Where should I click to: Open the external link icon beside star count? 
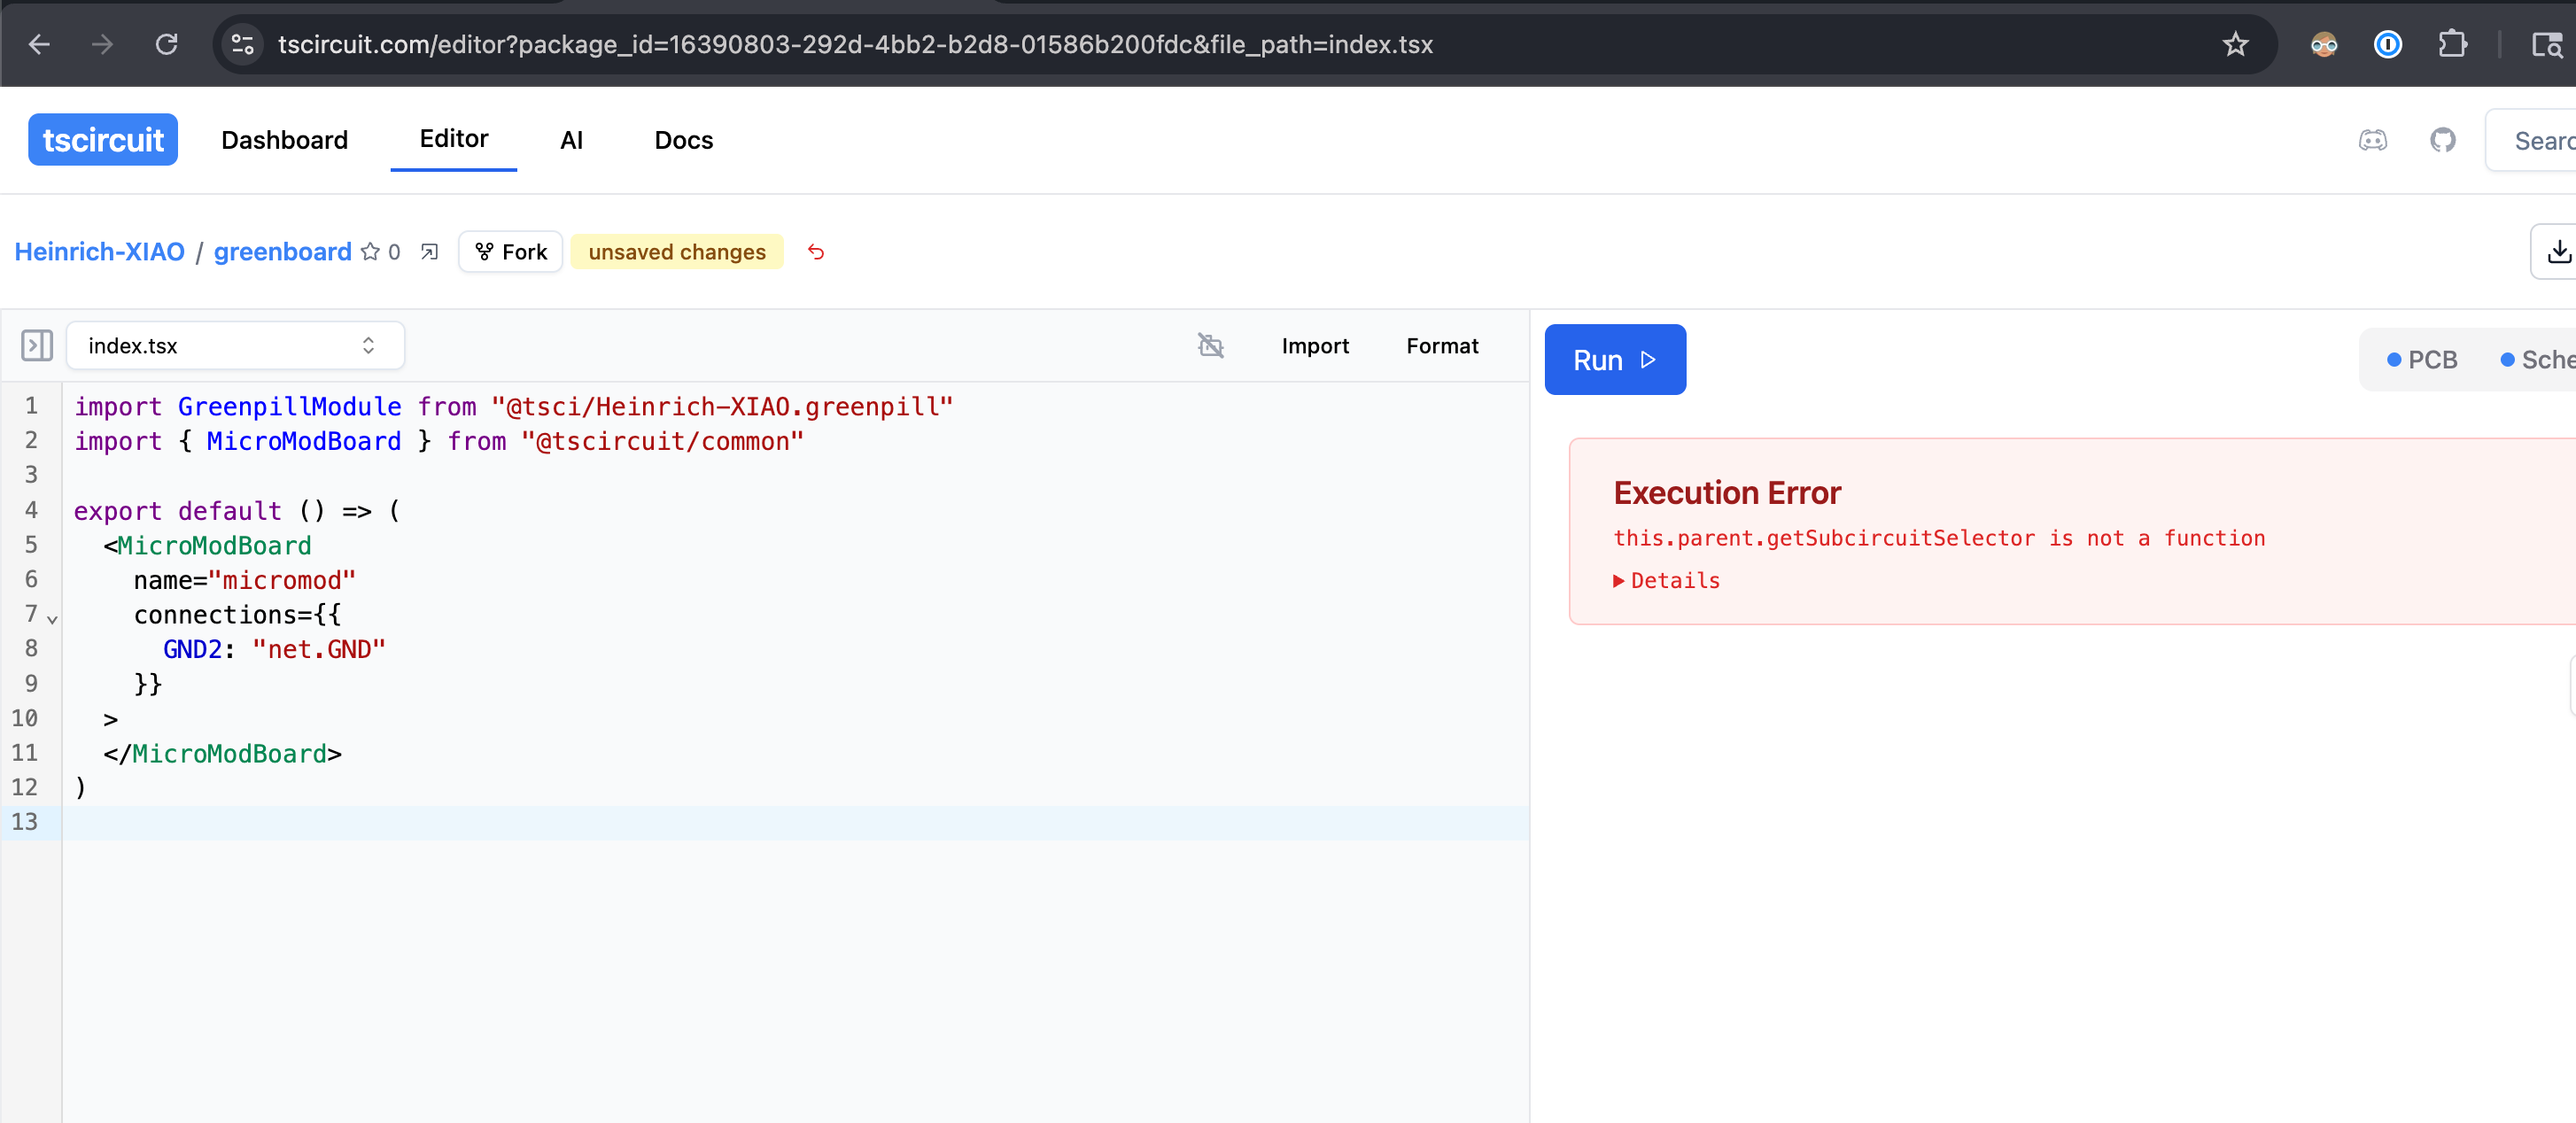point(430,252)
